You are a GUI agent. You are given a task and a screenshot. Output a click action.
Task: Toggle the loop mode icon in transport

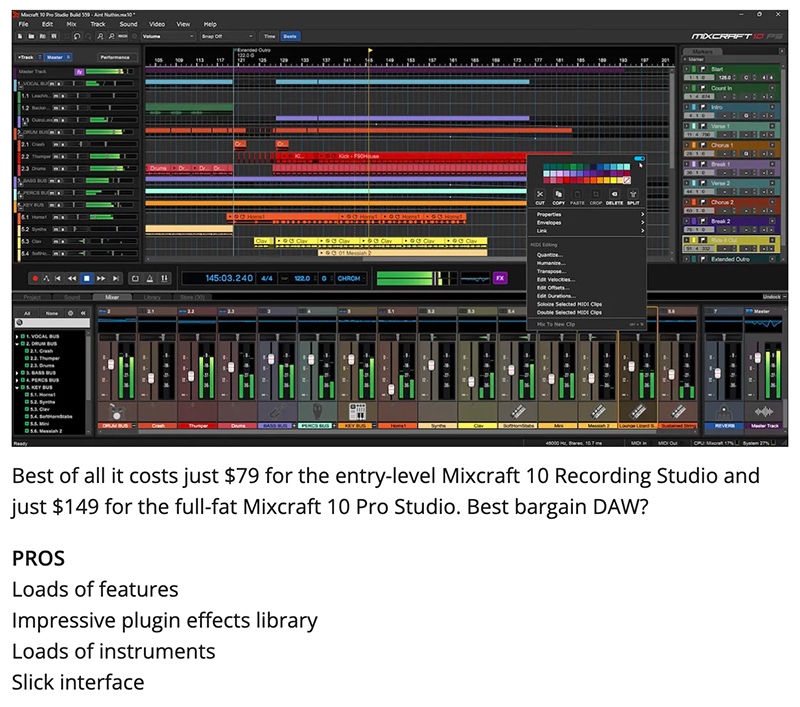135,279
